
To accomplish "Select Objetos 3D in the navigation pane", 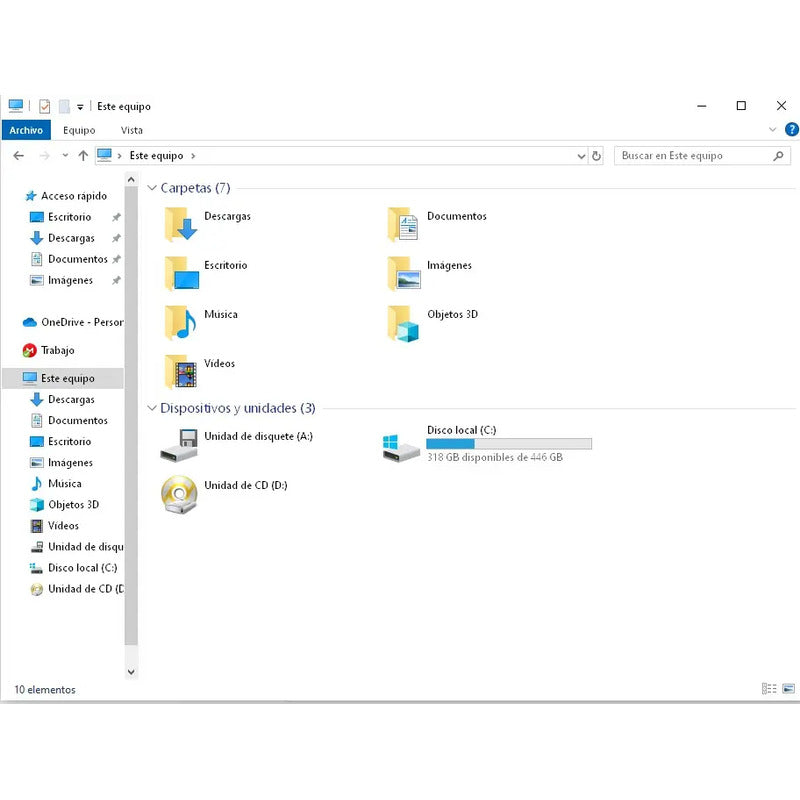I will 73,505.
